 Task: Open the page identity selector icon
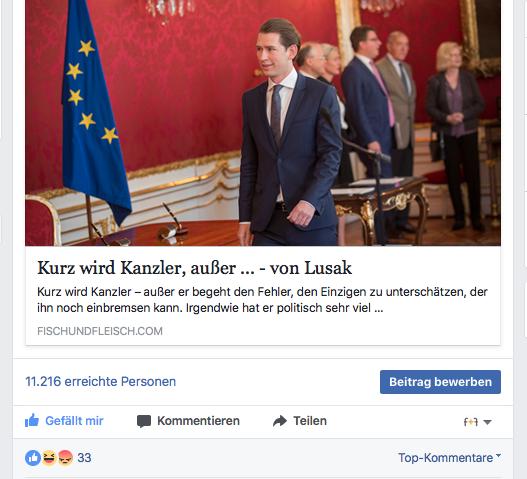tap(471, 422)
